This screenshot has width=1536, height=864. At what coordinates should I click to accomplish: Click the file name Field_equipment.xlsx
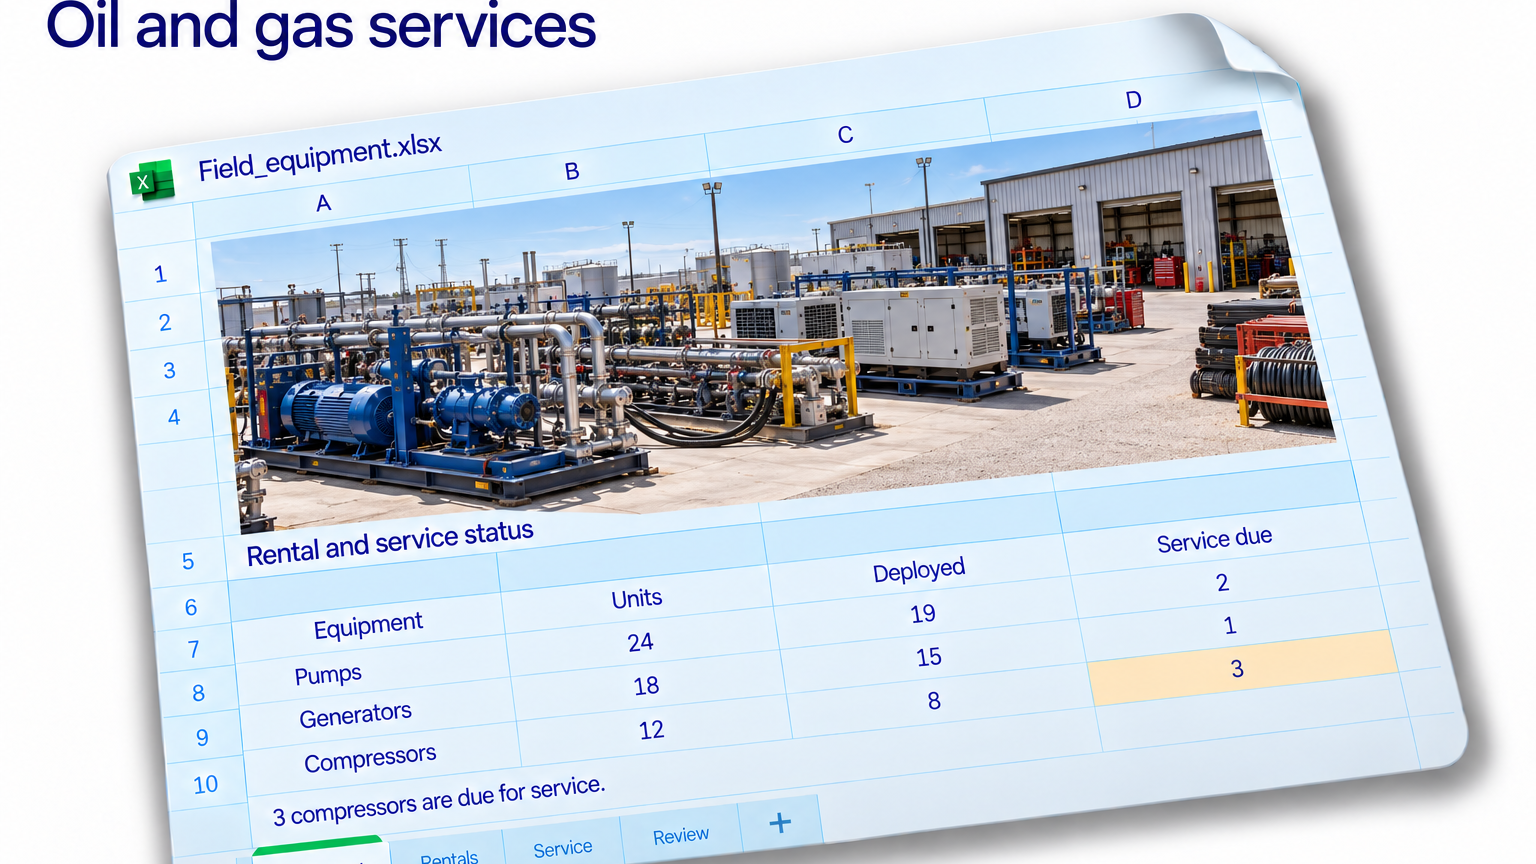(319, 158)
